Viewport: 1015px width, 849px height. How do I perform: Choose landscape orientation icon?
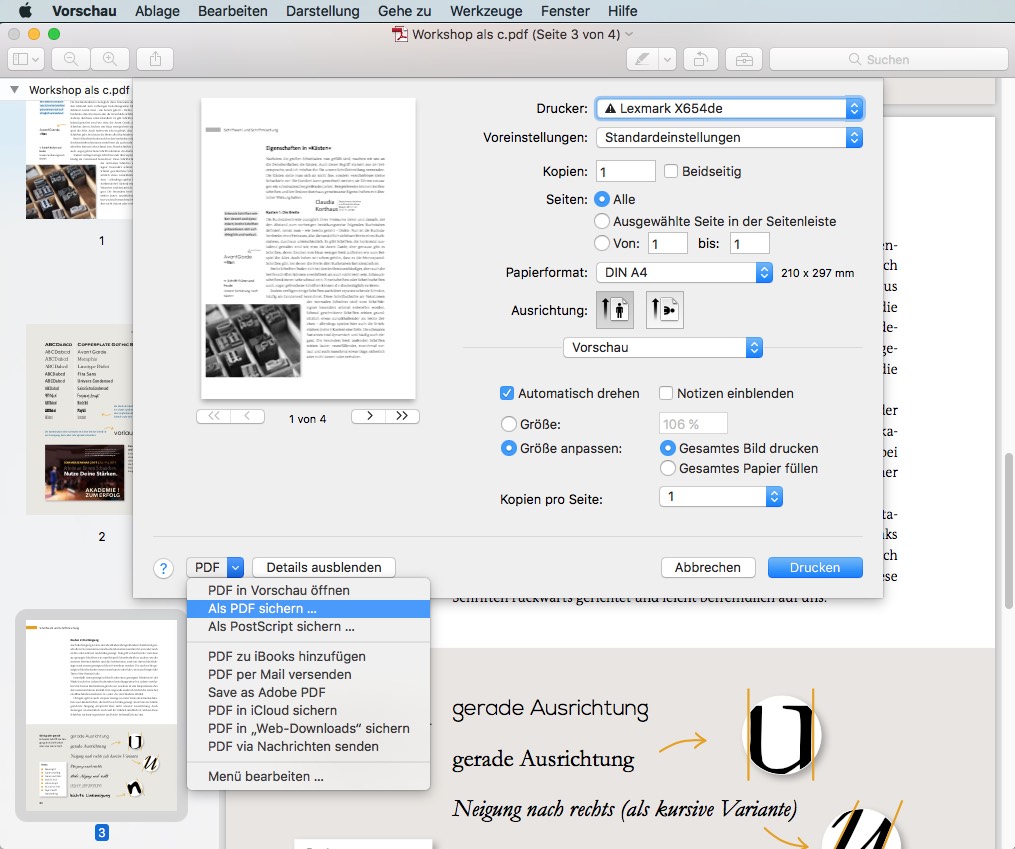tap(664, 309)
